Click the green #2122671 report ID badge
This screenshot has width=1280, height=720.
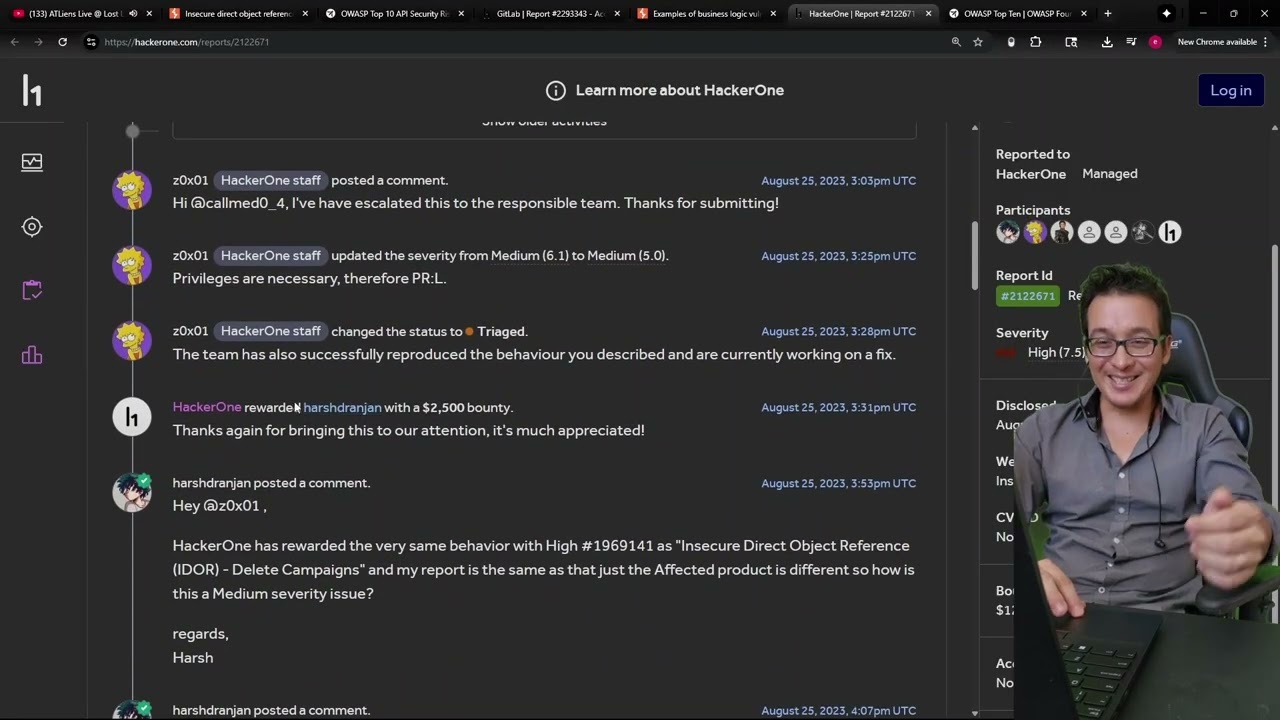click(x=1027, y=296)
